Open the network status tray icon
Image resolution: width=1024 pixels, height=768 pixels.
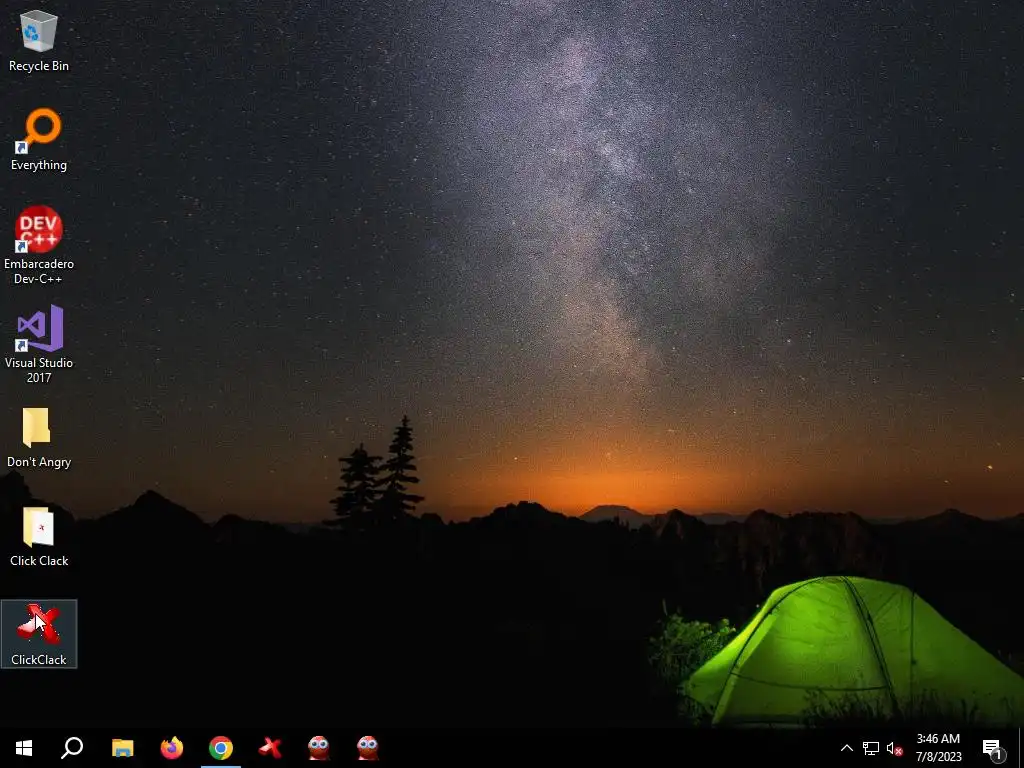(x=871, y=748)
